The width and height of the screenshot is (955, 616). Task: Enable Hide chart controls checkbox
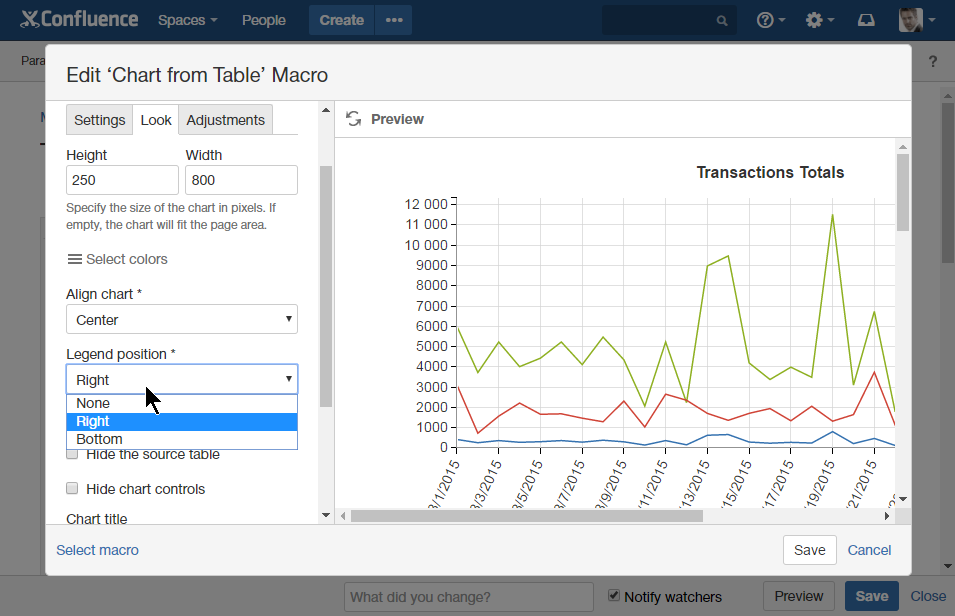(x=72, y=489)
